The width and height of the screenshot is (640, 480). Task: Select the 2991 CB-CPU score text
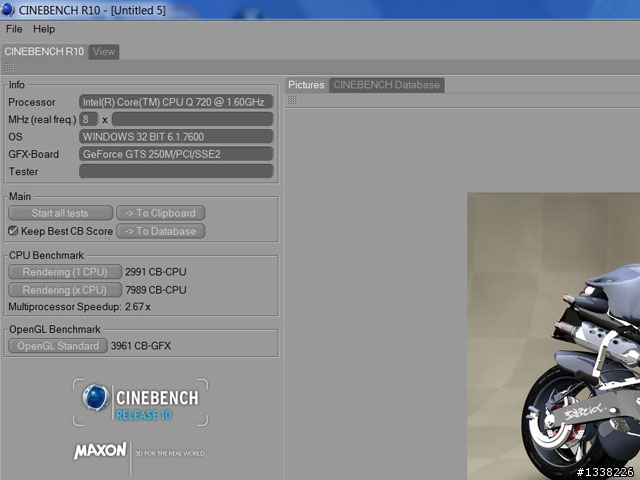coord(156,272)
